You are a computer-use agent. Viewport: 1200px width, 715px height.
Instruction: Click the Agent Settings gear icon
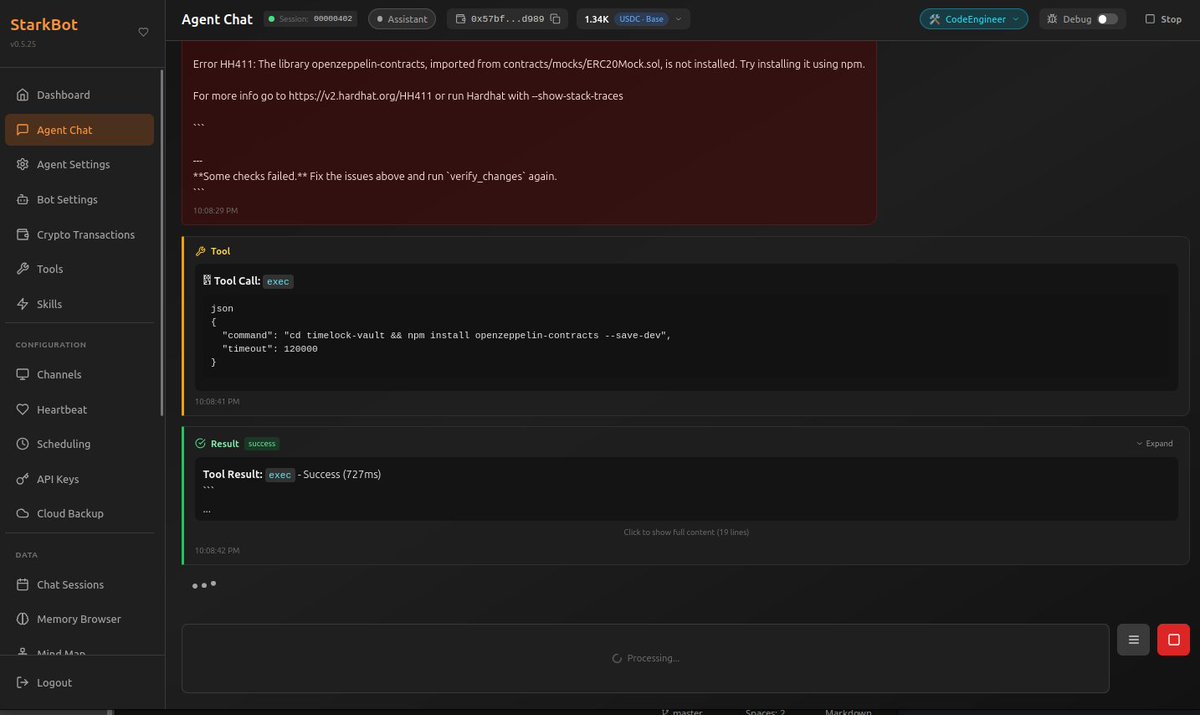(23, 164)
